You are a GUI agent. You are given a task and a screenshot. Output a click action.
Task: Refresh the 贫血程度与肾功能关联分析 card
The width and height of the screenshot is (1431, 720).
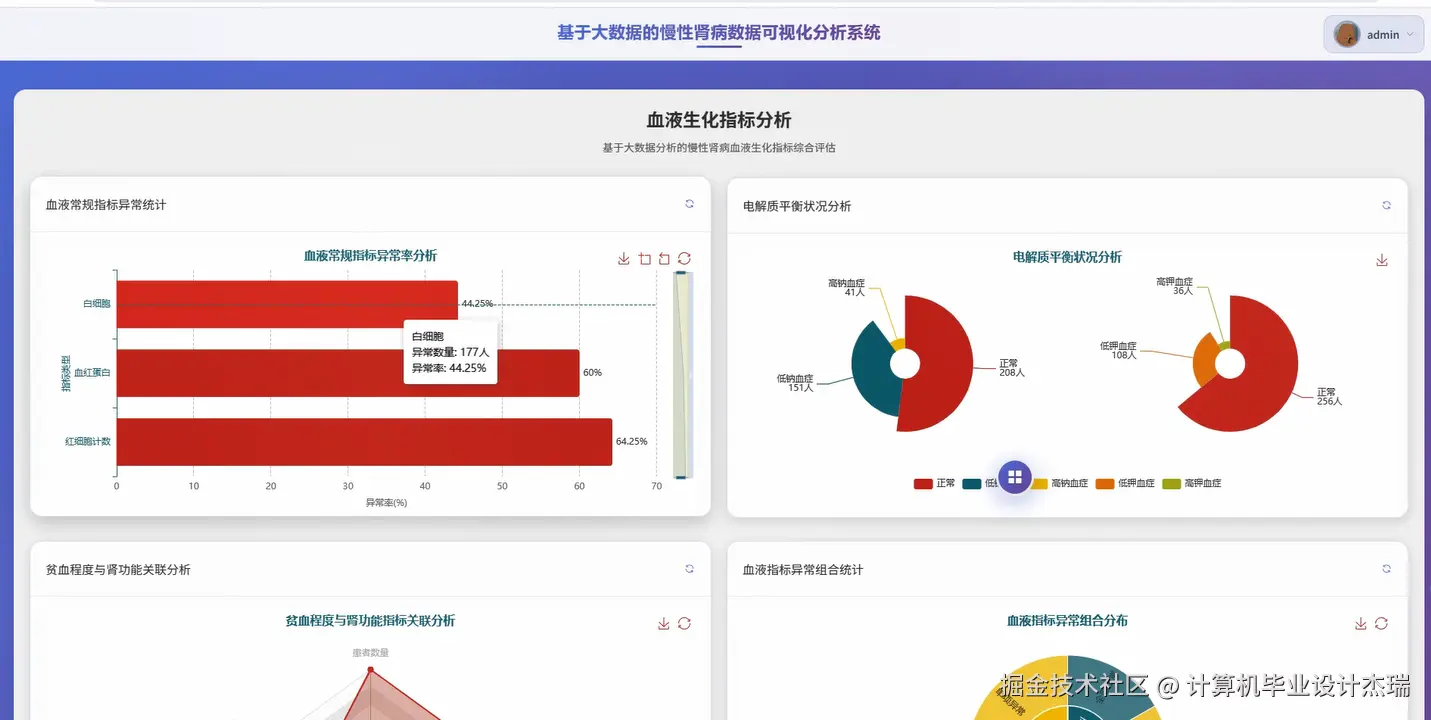pos(689,569)
